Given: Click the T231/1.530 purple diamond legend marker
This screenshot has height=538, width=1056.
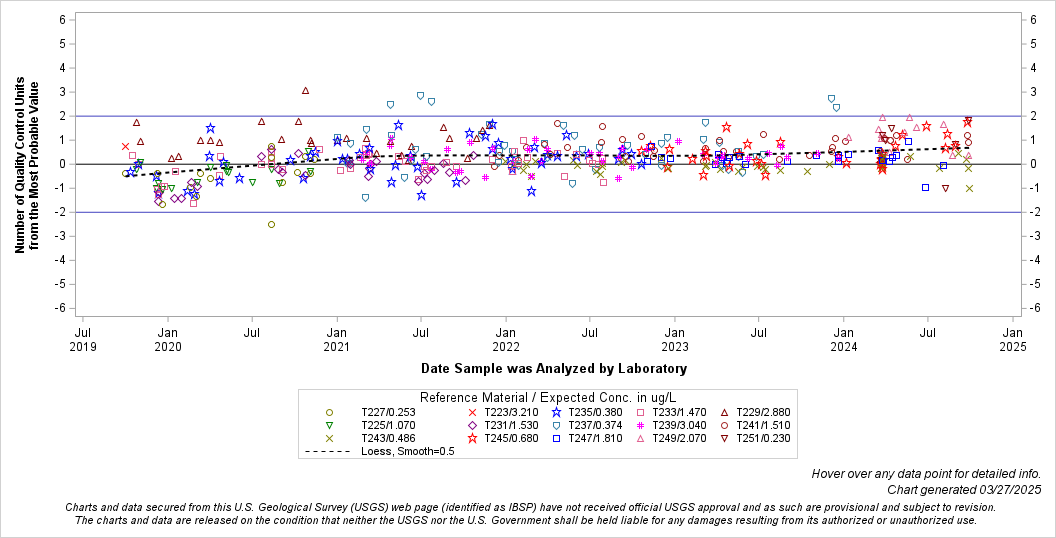Looking at the screenshot, I should coord(472,426).
